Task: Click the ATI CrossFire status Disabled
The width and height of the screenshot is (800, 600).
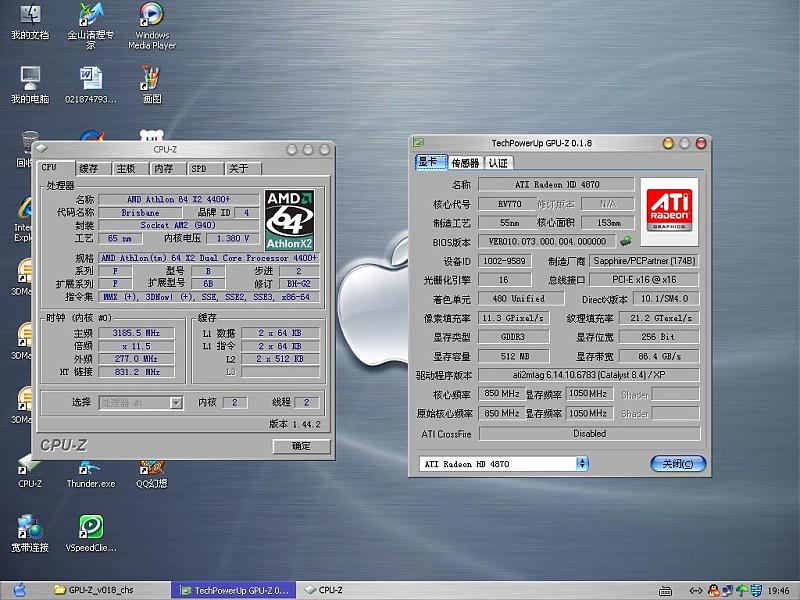Action: point(589,434)
